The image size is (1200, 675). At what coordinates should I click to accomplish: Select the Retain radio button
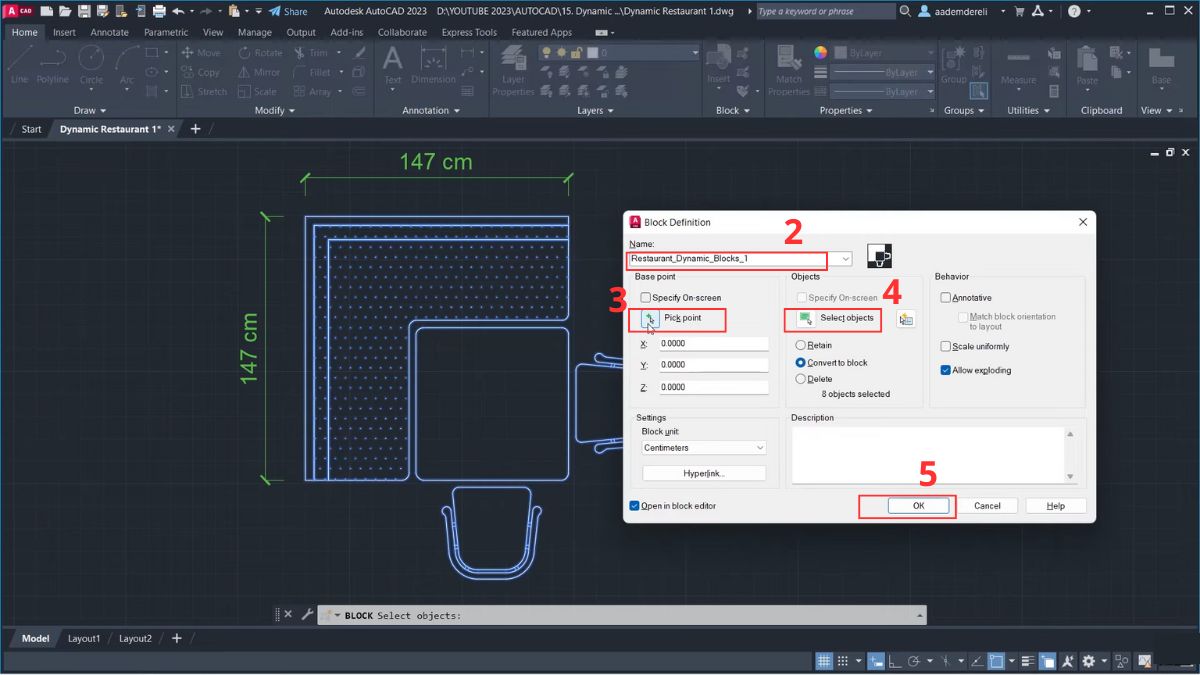(x=801, y=343)
